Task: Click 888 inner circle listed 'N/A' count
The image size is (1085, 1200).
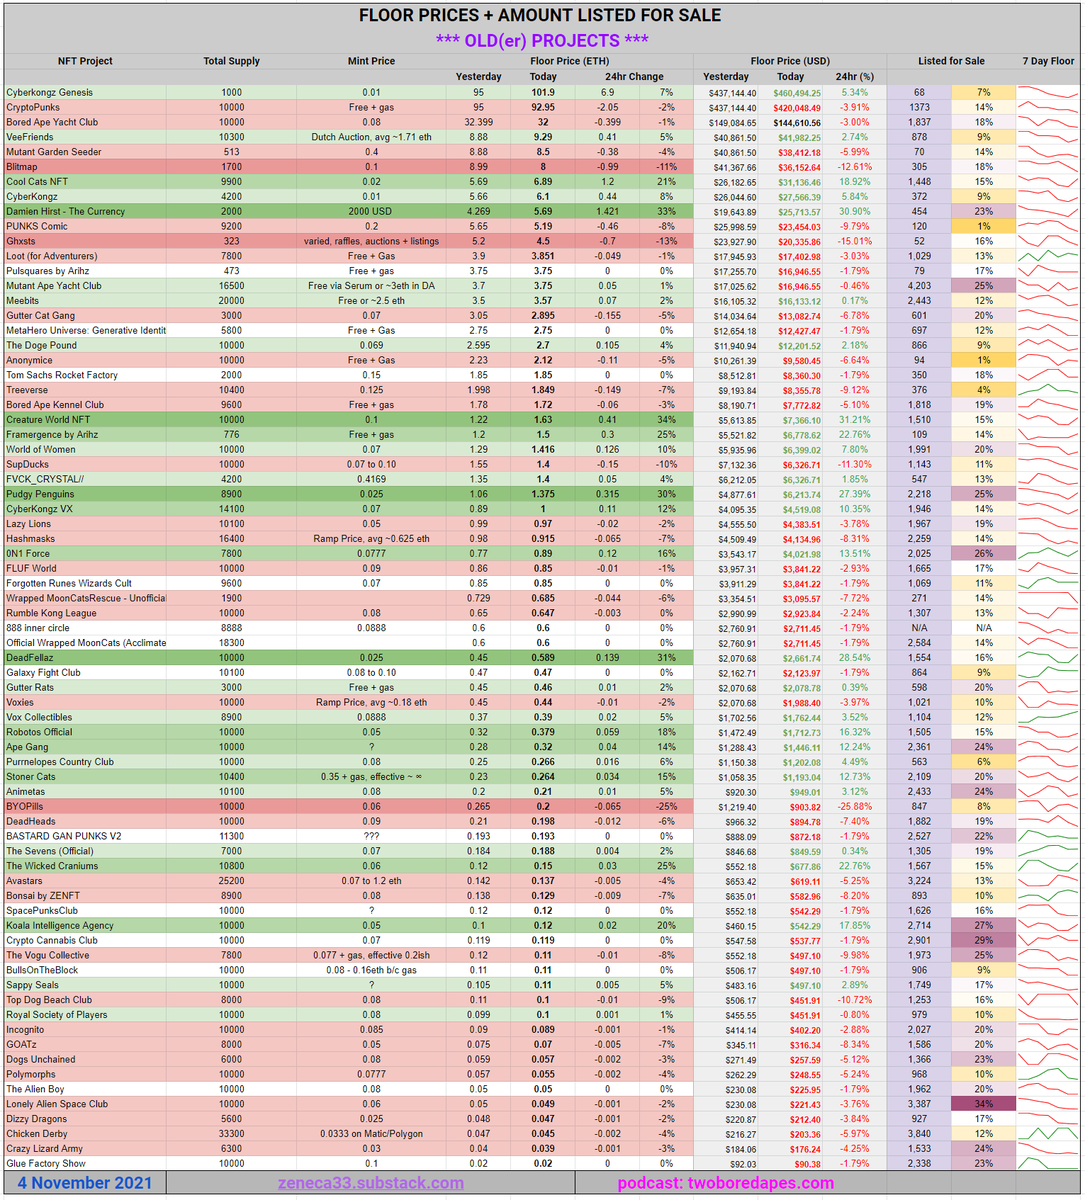Action: click(x=919, y=628)
